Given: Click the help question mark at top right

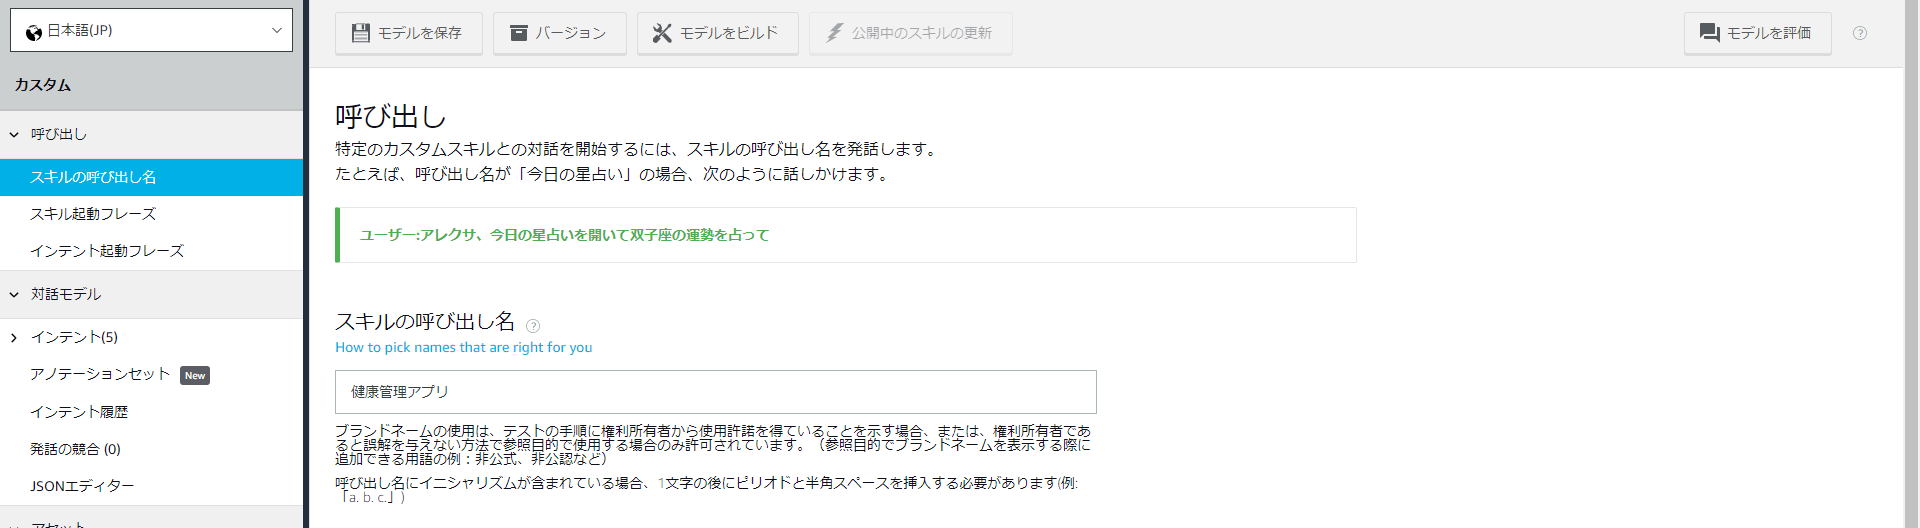Looking at the screenshot, I should 1860,33.
